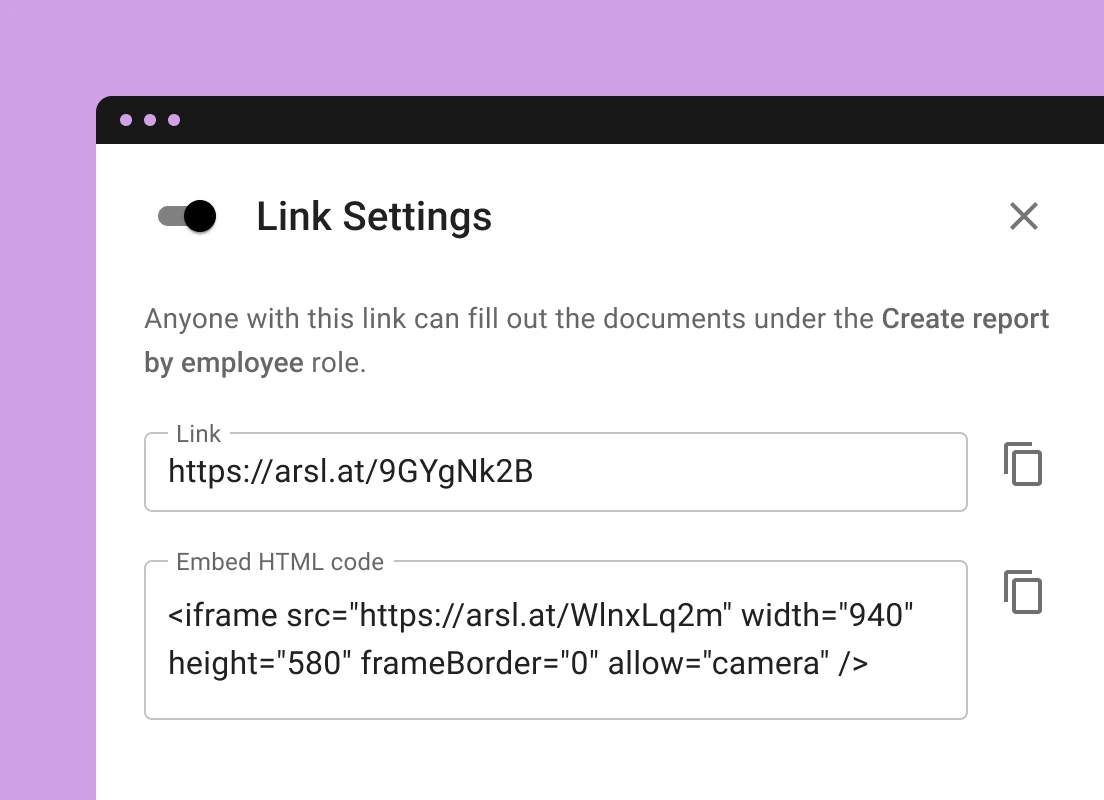Copy the share link to clipboard
The width and height of the screenshot is (1104, 800).
(x=1023, y=465)
